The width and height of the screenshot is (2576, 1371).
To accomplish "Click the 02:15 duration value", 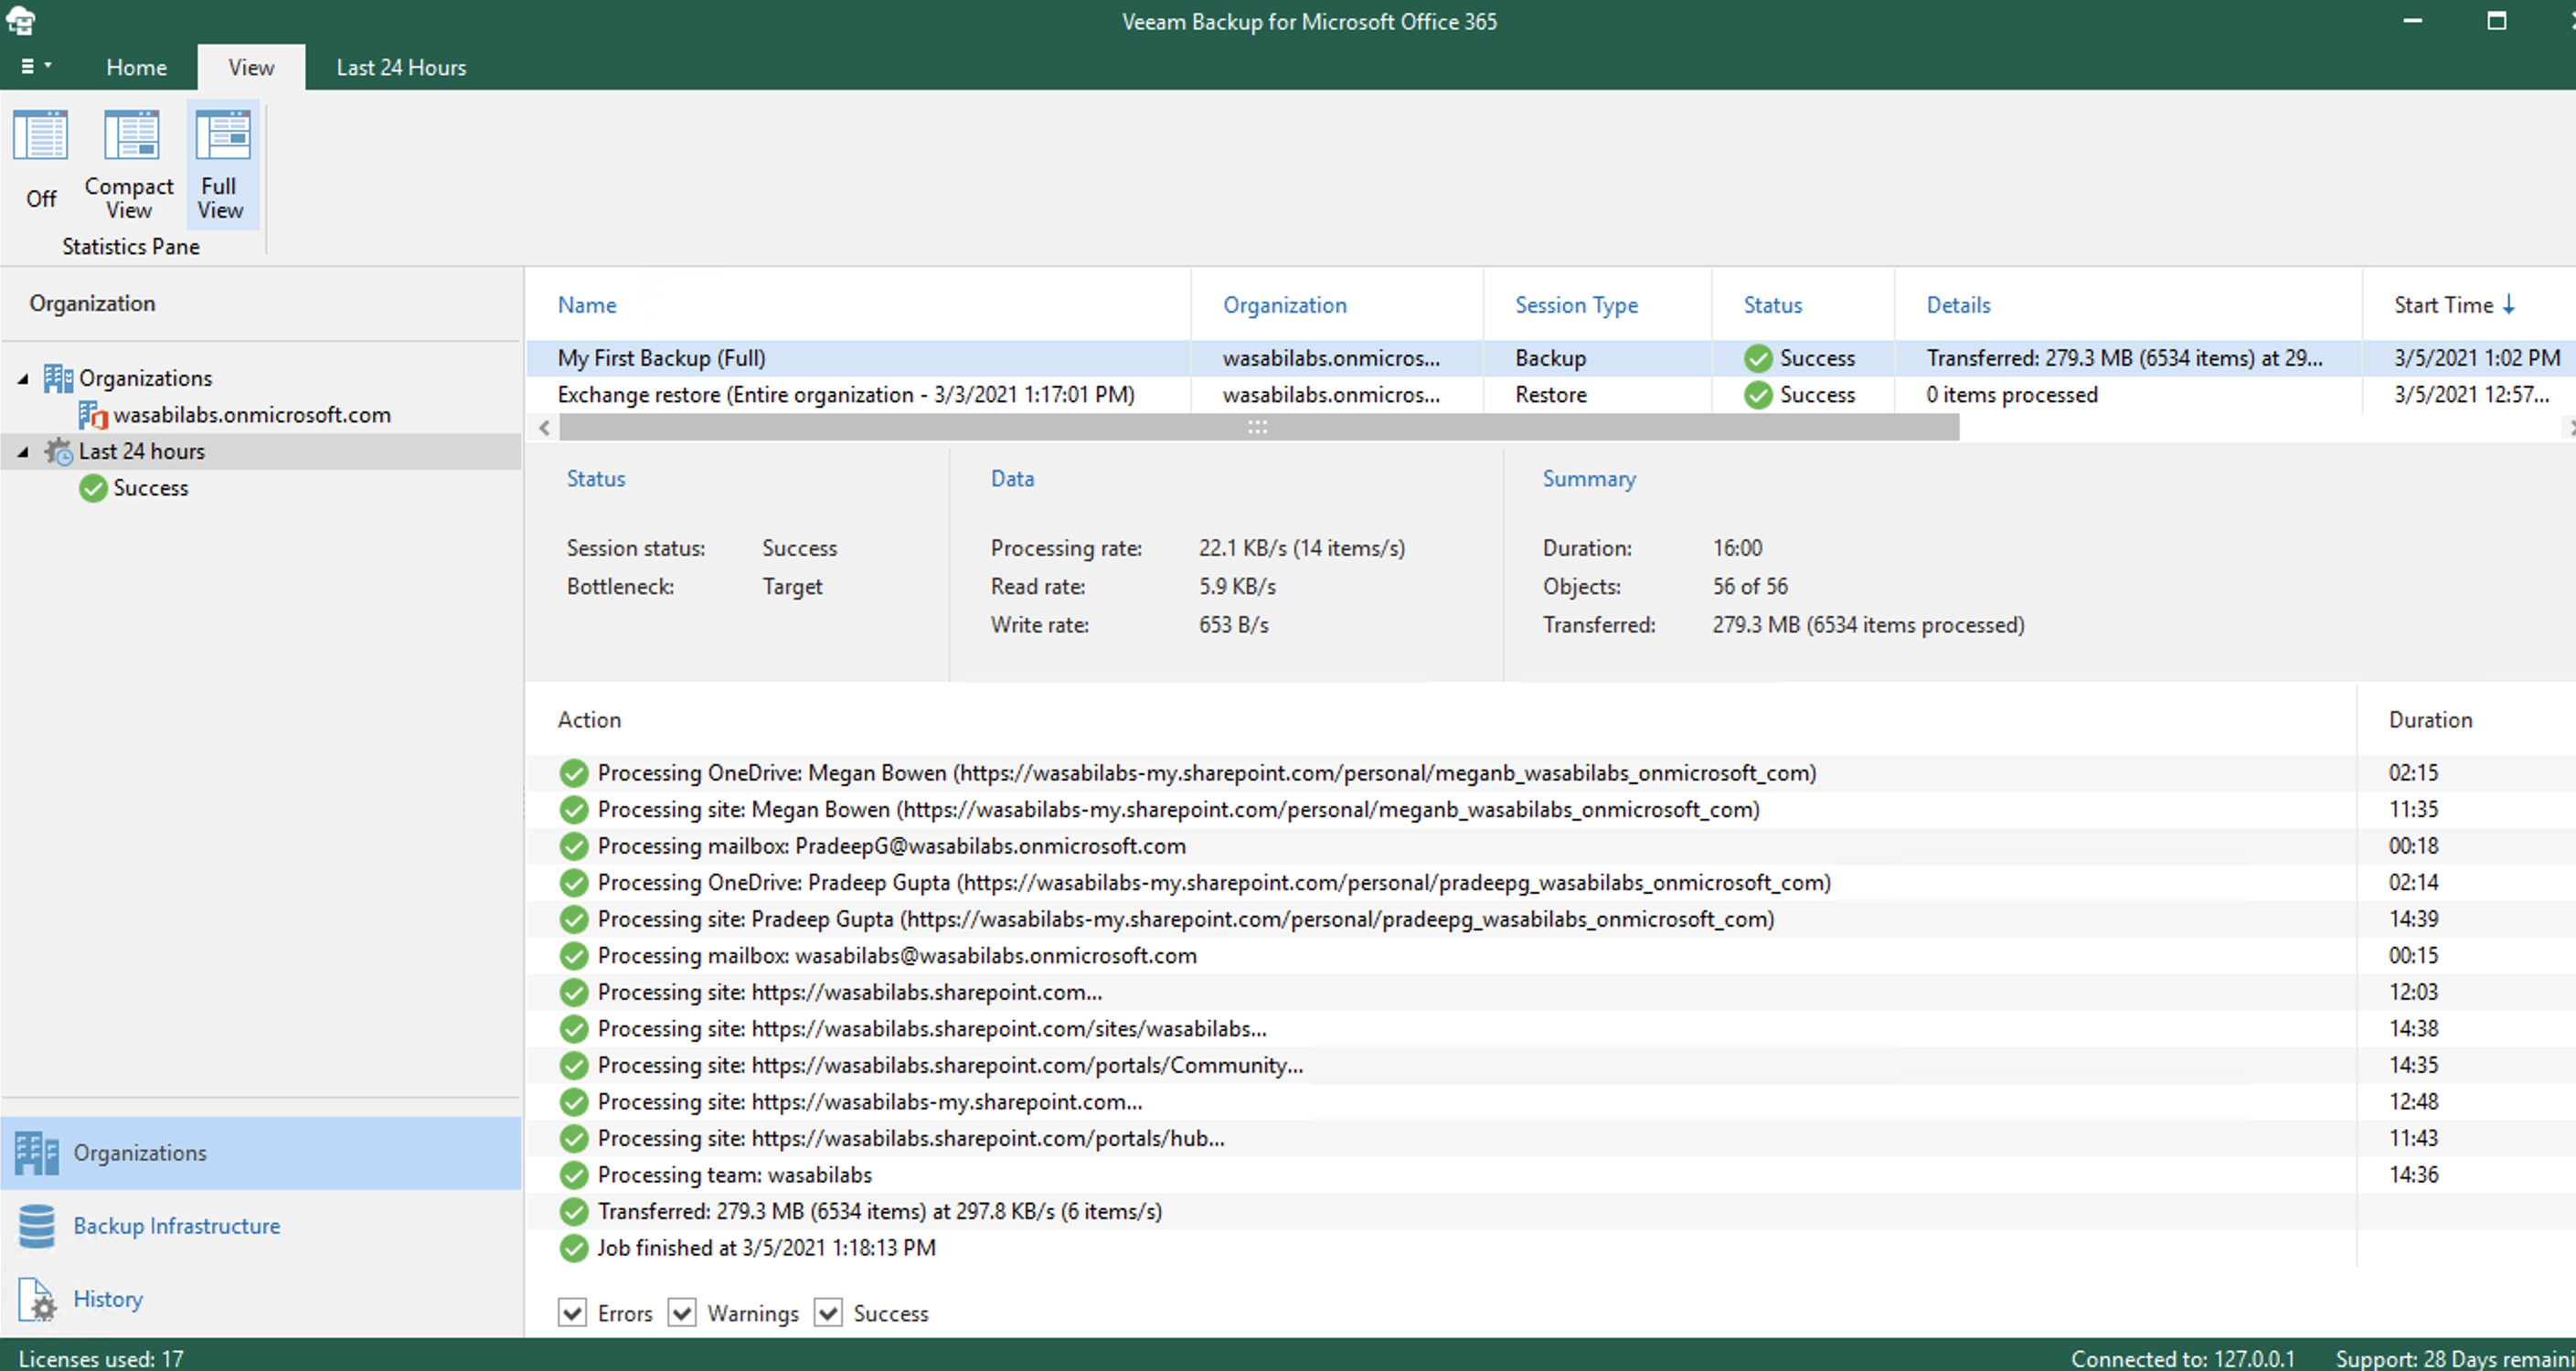I will pyautogui.click(x=2413, y=773).
